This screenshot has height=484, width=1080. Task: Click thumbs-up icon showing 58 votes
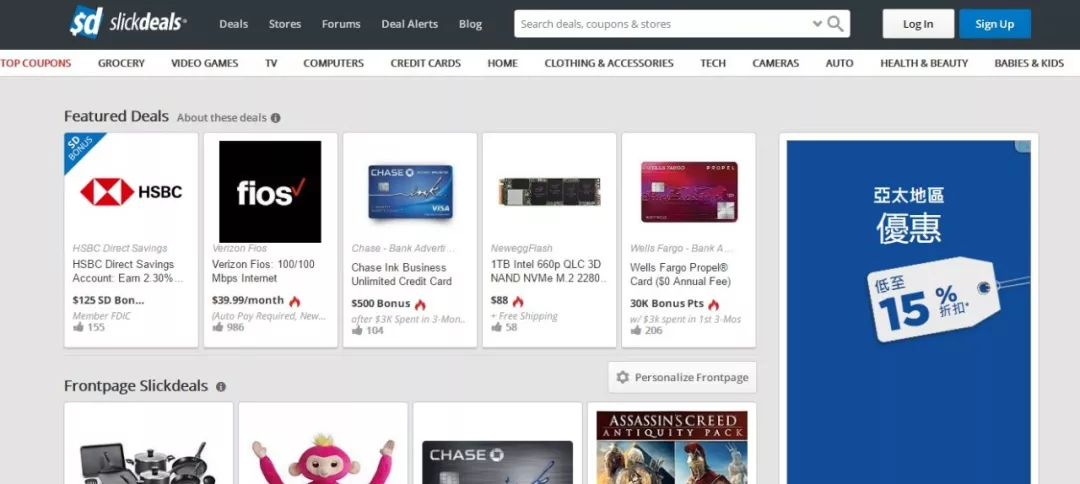click(496, 327)
